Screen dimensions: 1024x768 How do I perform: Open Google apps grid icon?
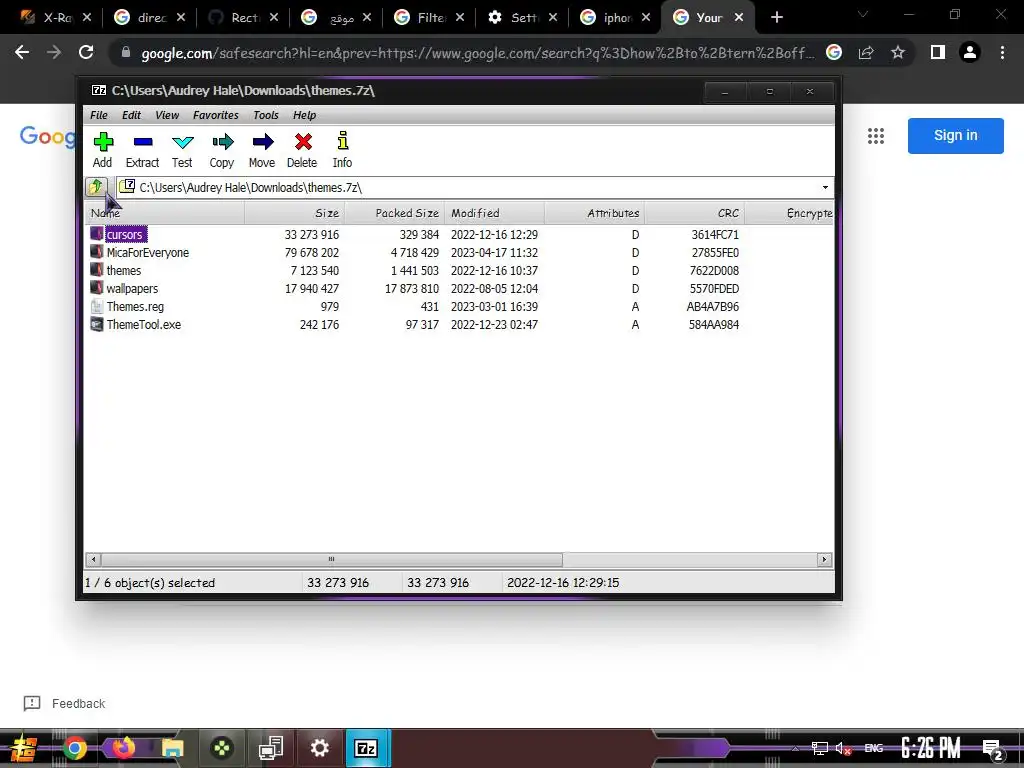(876, 136)
